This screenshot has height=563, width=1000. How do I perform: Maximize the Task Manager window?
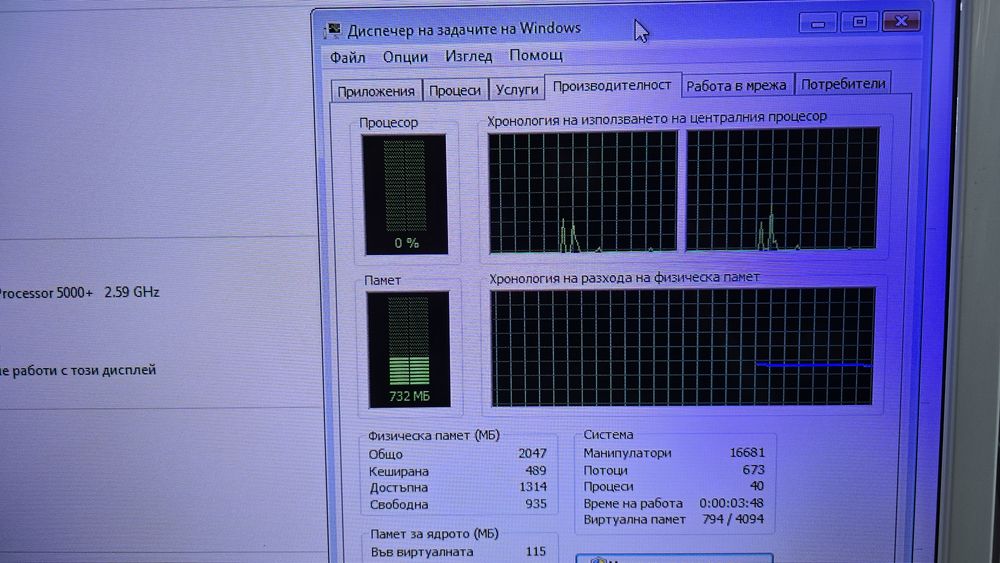[860, 22]
